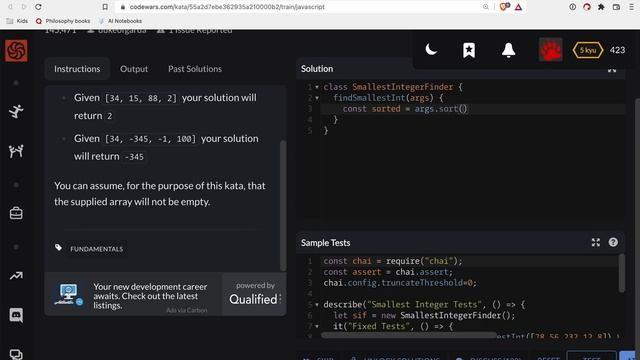This screenshot has height=360, width=640.
Task: Open the trending leaderboard arrow icon
Action: tap(16, 276)
